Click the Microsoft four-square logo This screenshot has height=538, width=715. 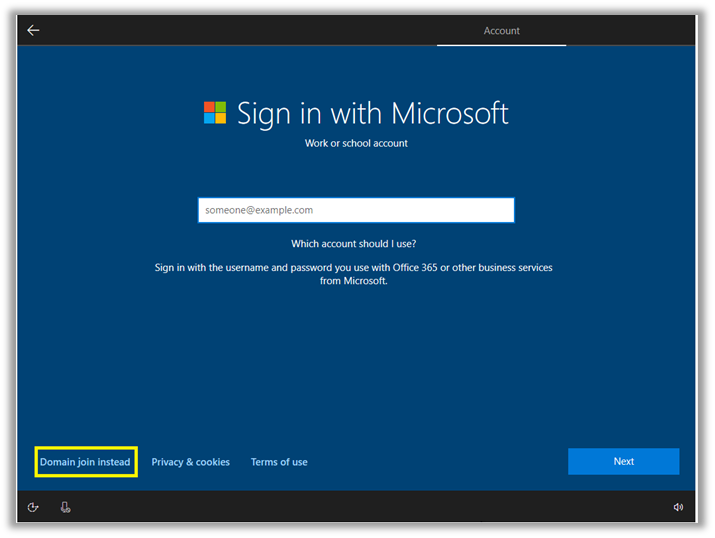215,113
